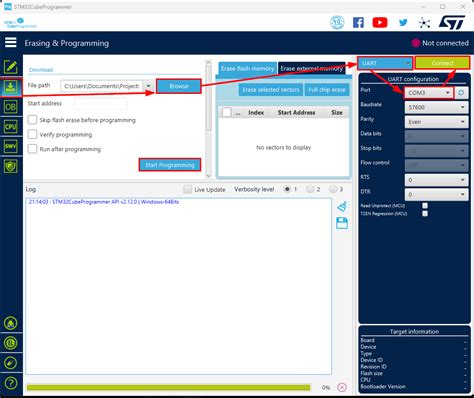This screenshot has height=398, width=474.
Task: Click the ST logo
Action: coord(452,23)
